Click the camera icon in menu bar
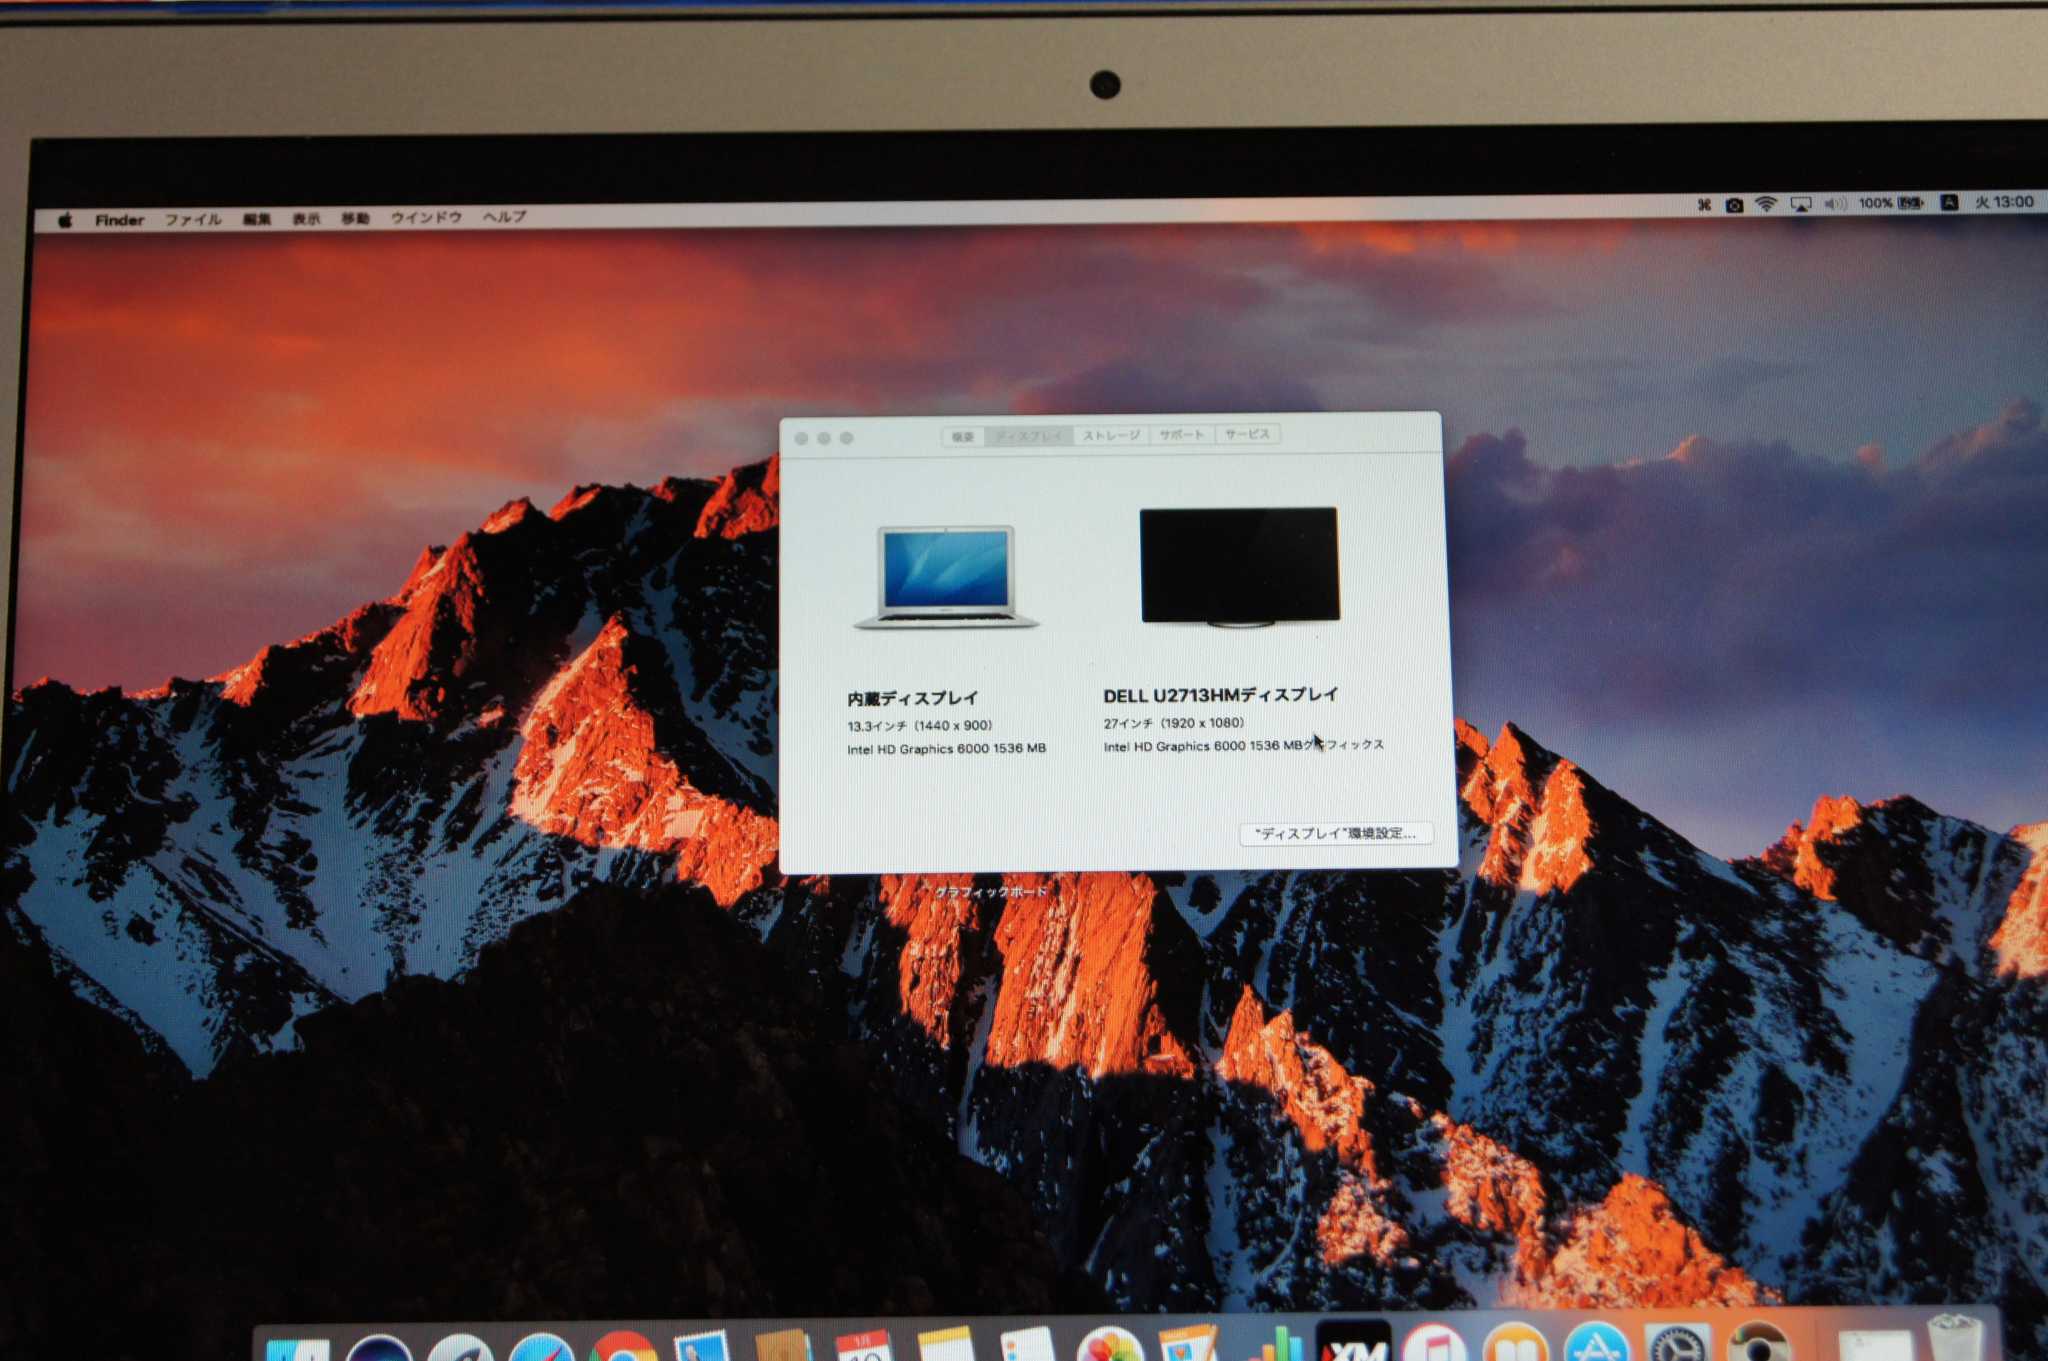 coord(1734,205)
